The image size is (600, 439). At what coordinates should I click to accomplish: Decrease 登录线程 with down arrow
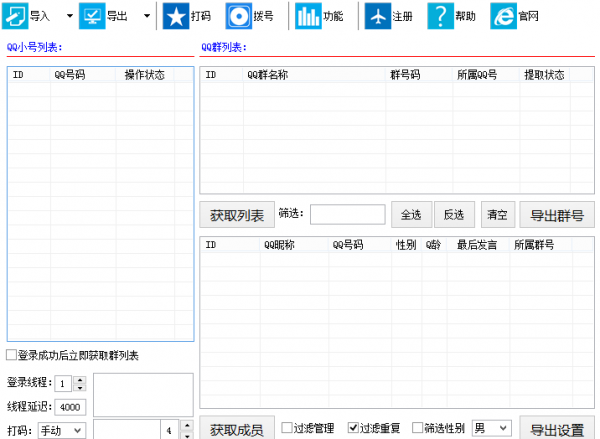point(80,388)
